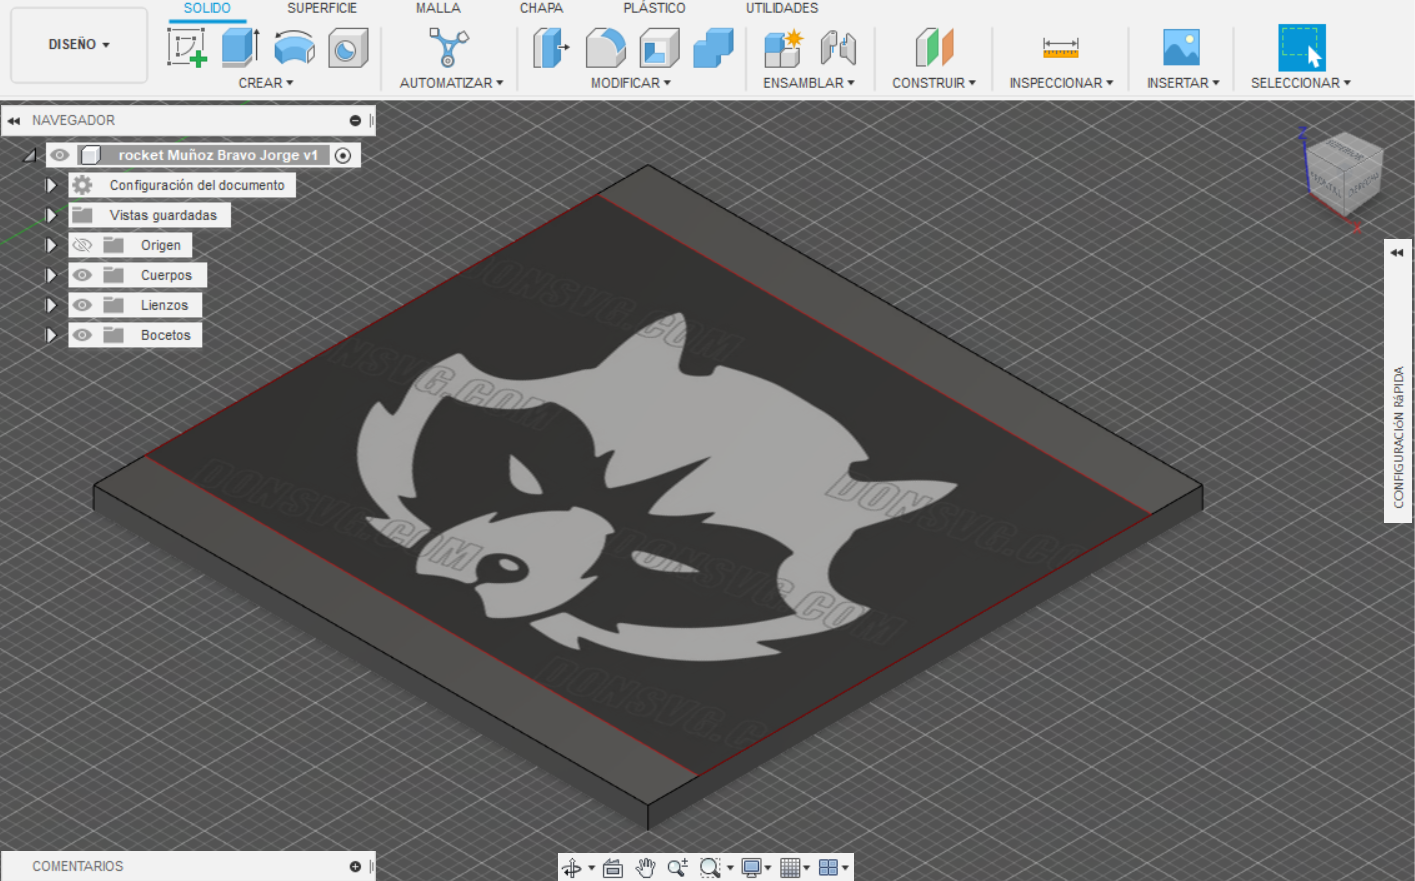Open the INSERTAR dropdown menu

click(x=1183, y=83)
